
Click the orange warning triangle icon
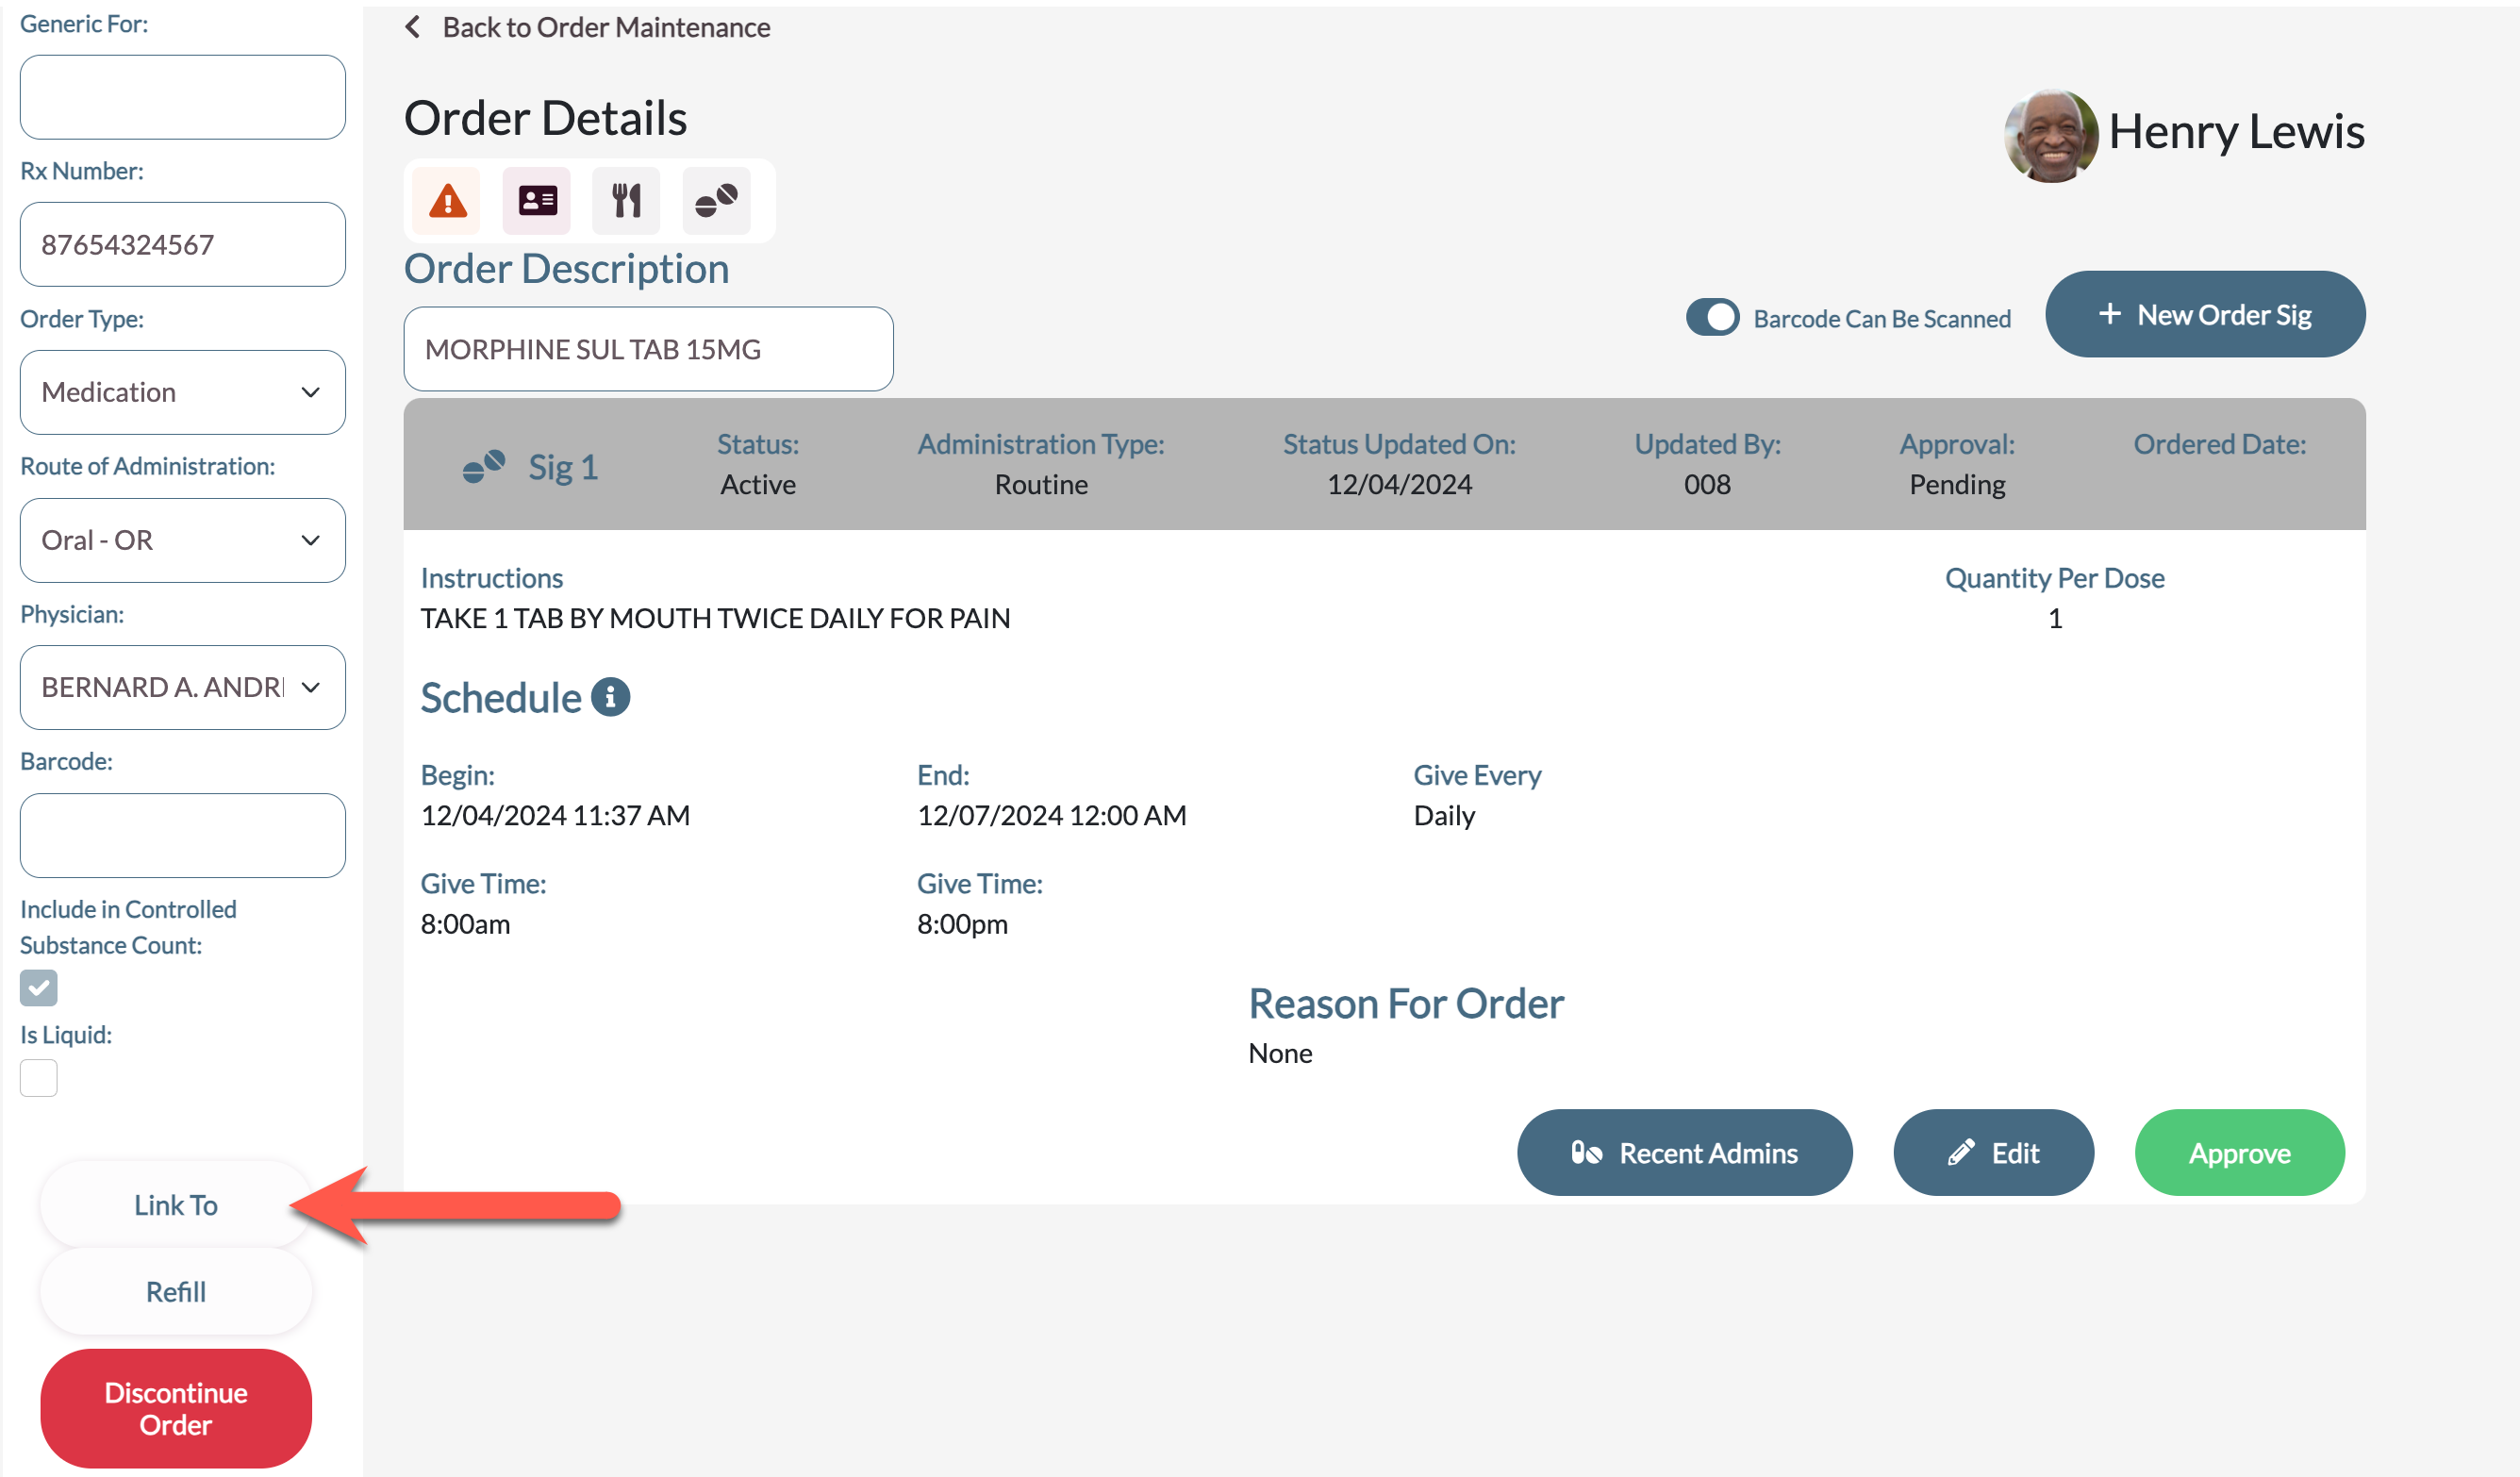(447, 201)
